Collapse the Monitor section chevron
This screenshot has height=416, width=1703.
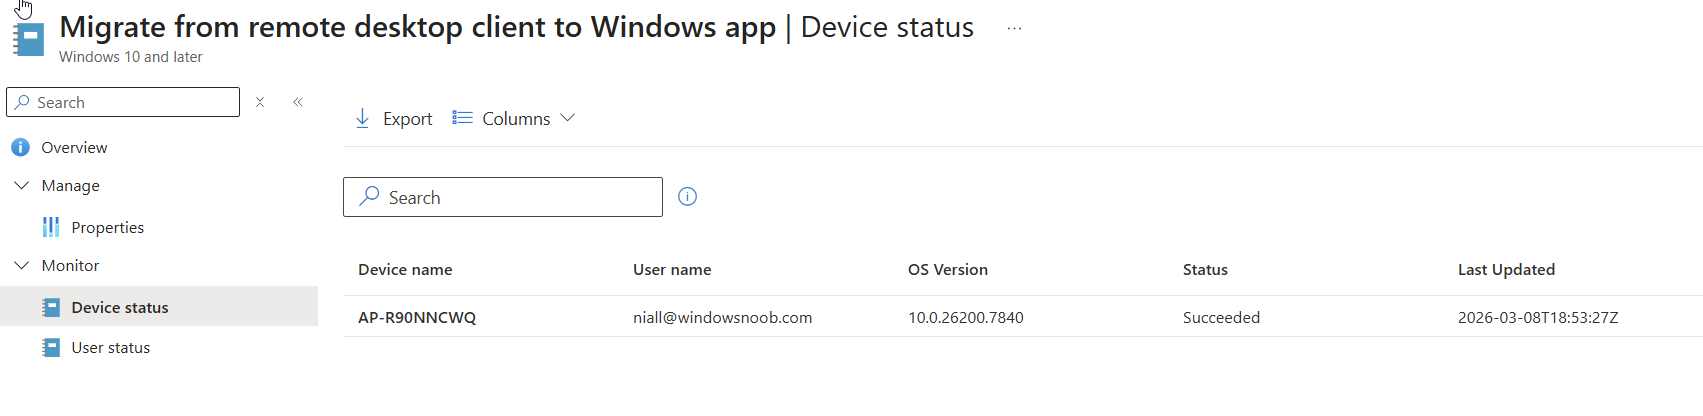pos(21,265)
